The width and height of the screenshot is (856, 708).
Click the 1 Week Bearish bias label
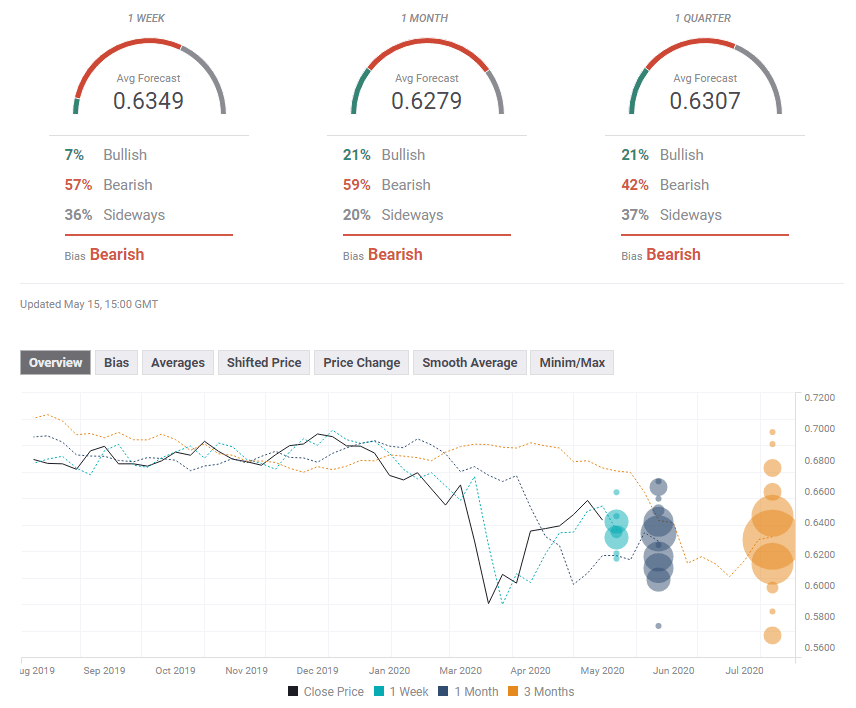coord(117,254)
